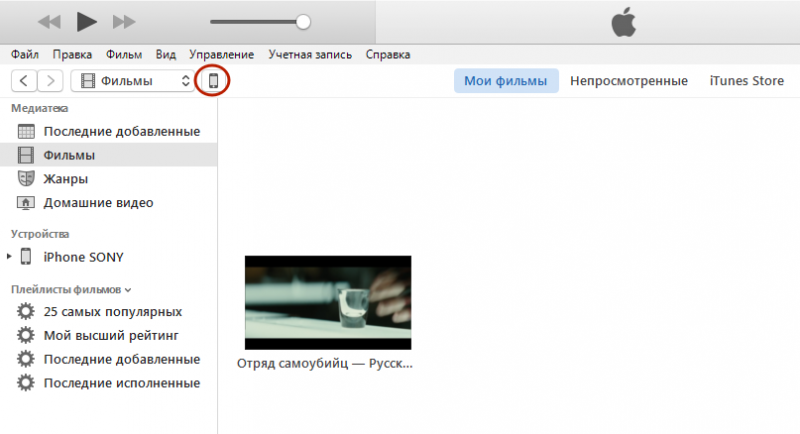Open the Вид menu

click(166, 55)
